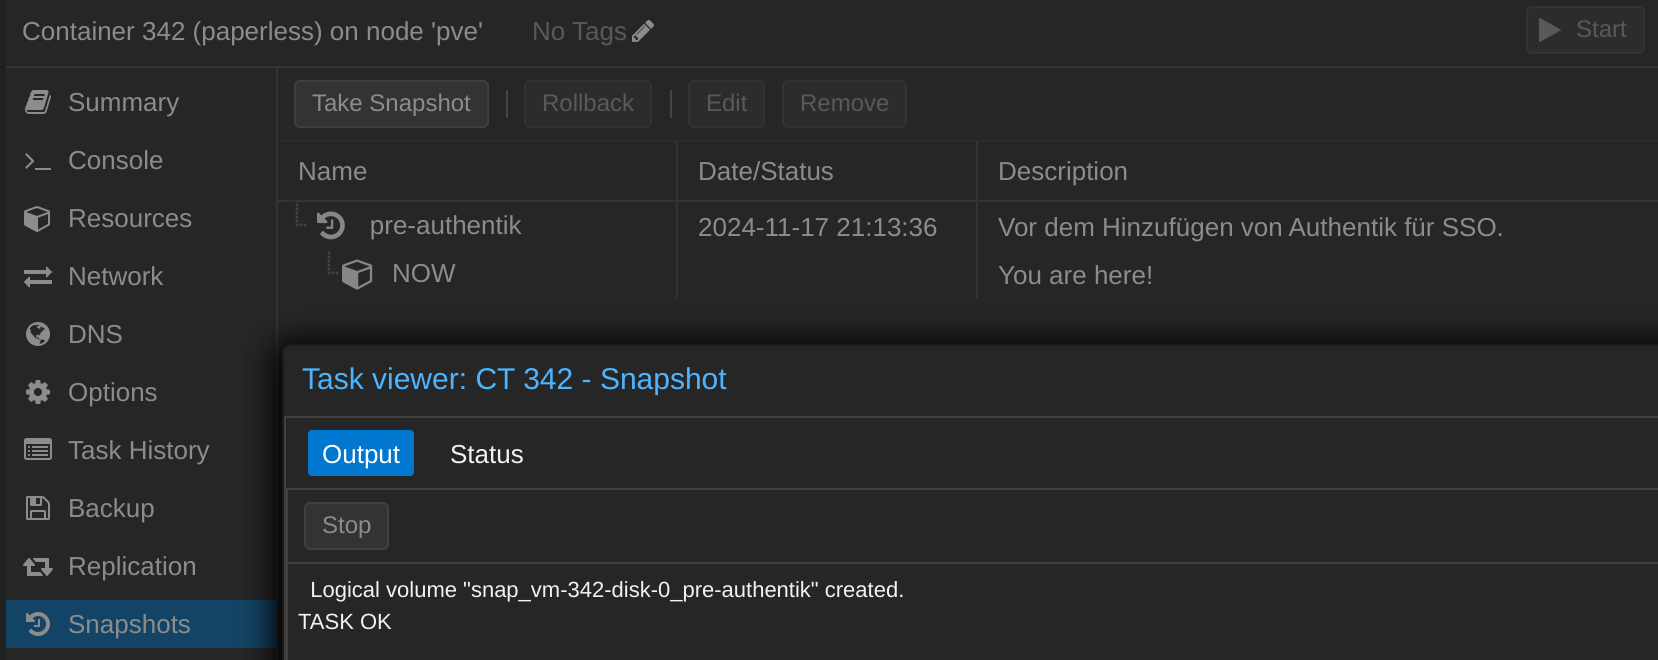The height and width of the screenshot is (660, 1658).
Task: Open the Replication section
Action: [x=140, y=566]
